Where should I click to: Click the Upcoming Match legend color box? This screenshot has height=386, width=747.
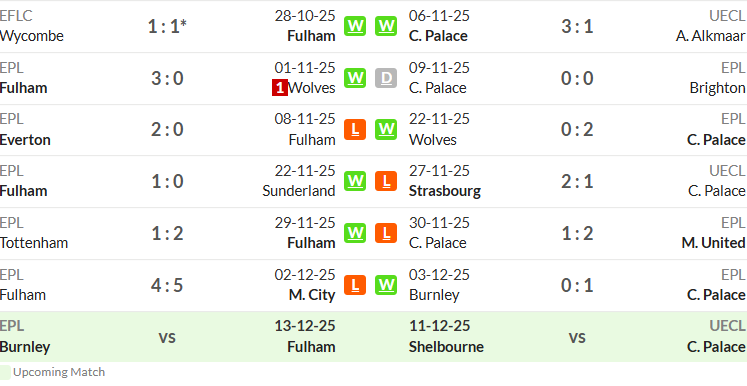click(5, 372)
